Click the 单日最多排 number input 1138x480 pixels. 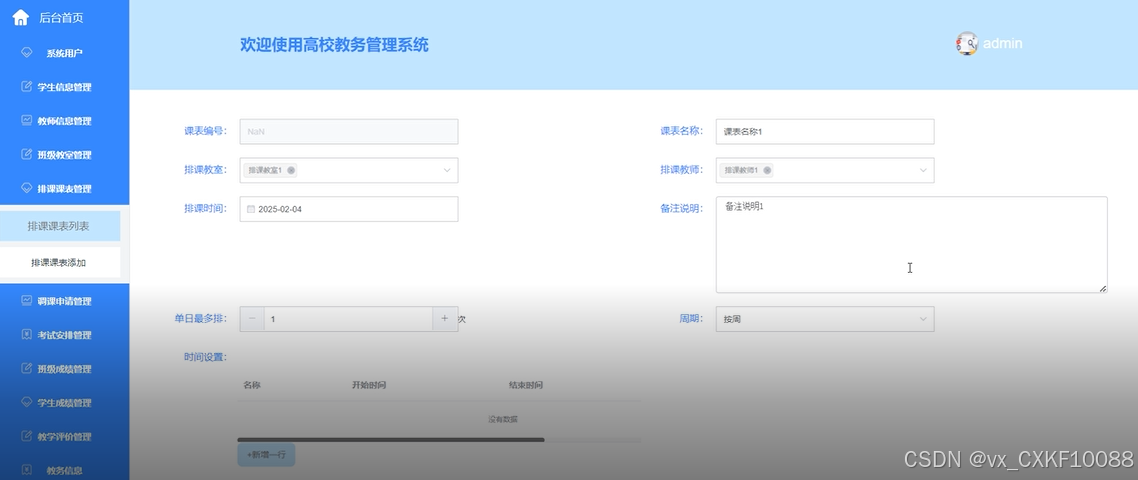pyautogui.click(x=348, y=319)
